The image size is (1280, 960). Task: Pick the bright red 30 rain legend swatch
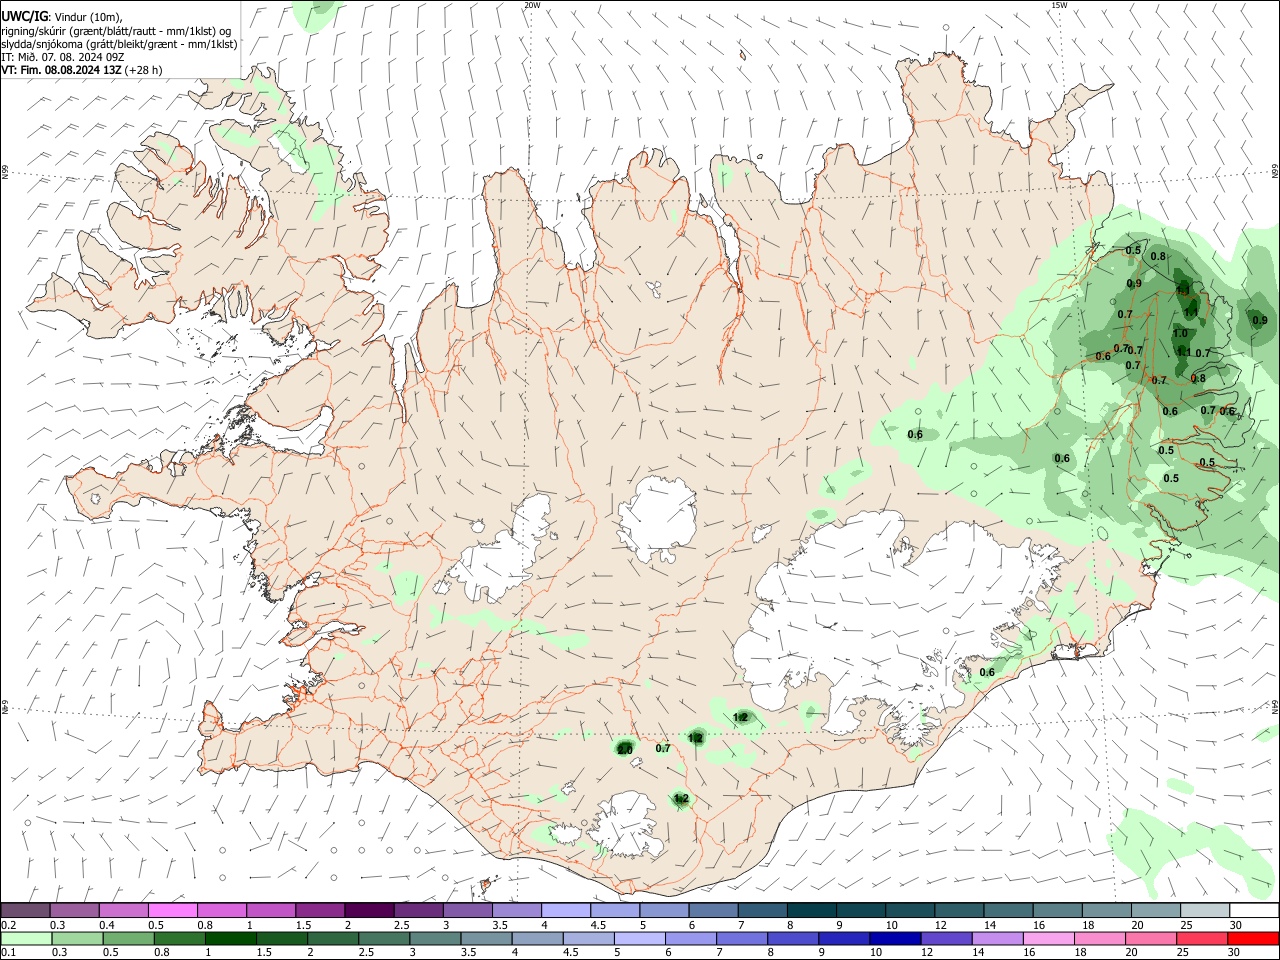[1252, 938]
